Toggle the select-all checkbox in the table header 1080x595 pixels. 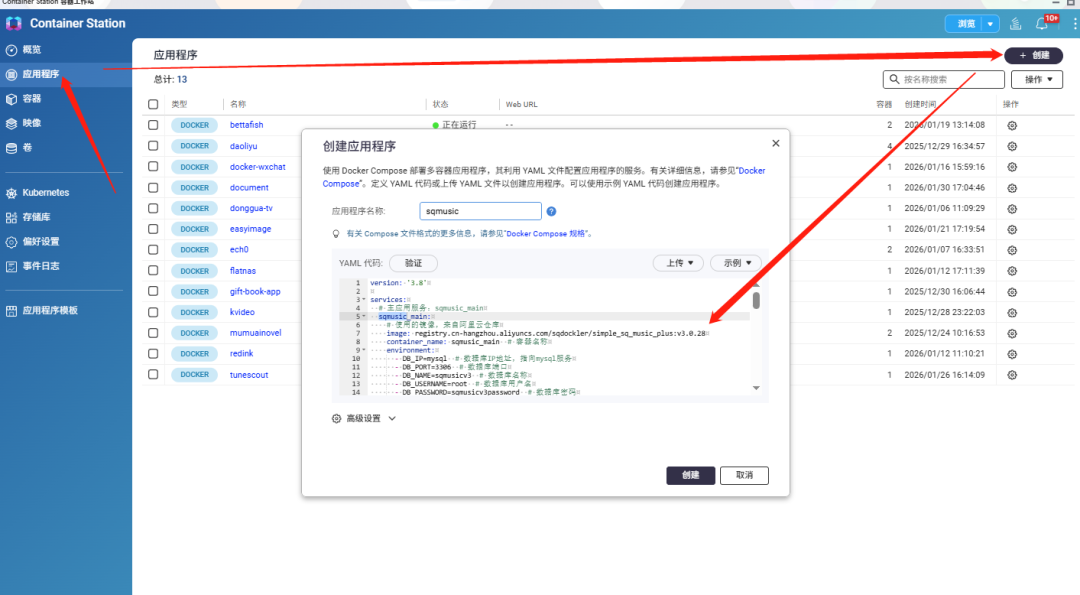coord(153,104)
